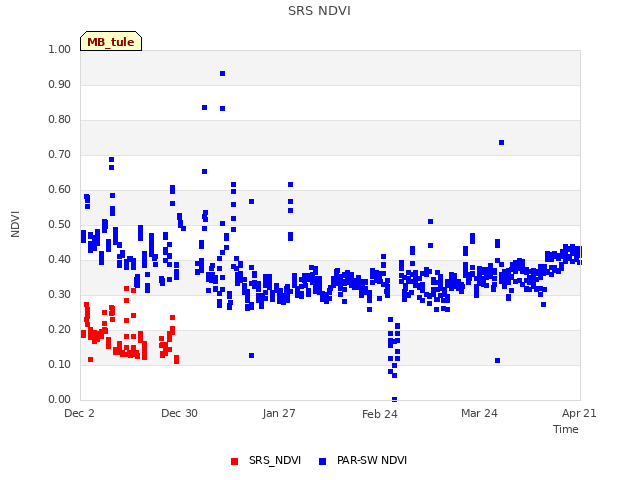This screenshot has width=640, height=480.
Task: Click the Dec 2 x-axis tick label
Action: pos(79,413)
